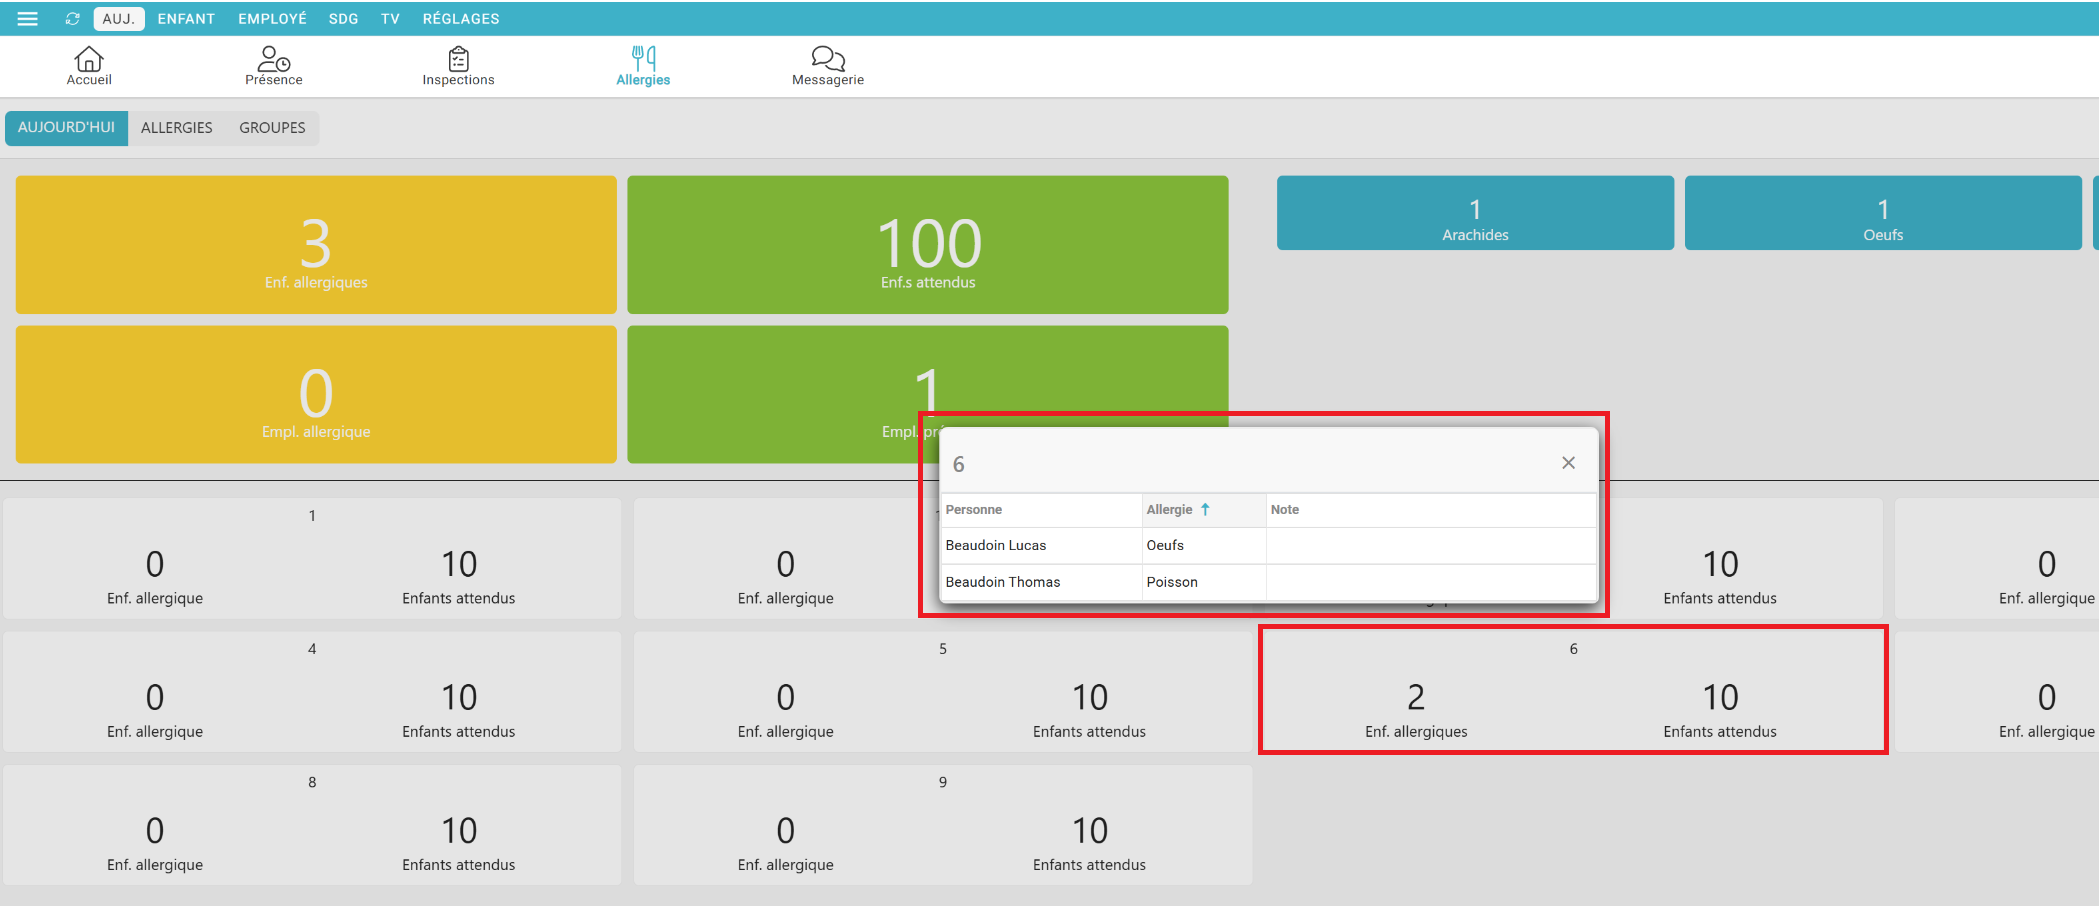
Task: Click the Arachides allergy tile
Action: pos(1475,213)
